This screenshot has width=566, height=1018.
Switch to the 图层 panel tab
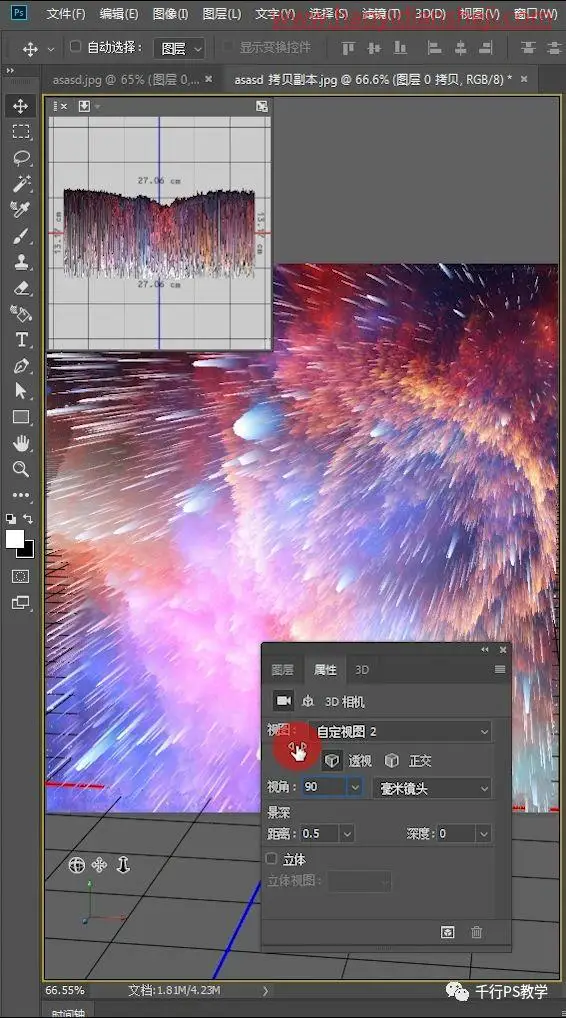[282, 670]
